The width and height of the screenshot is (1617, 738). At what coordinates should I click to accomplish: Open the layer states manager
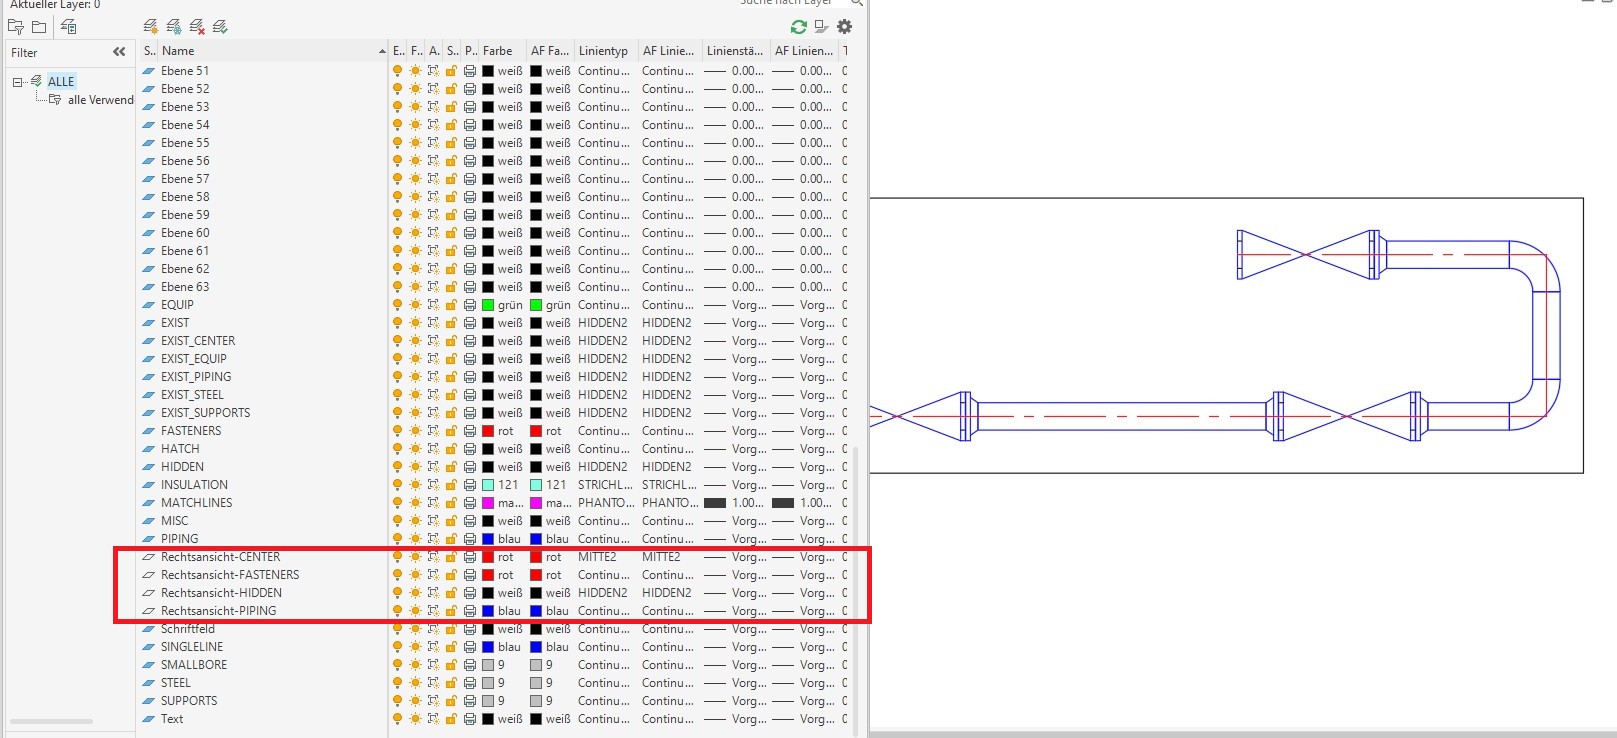[69, 27]
